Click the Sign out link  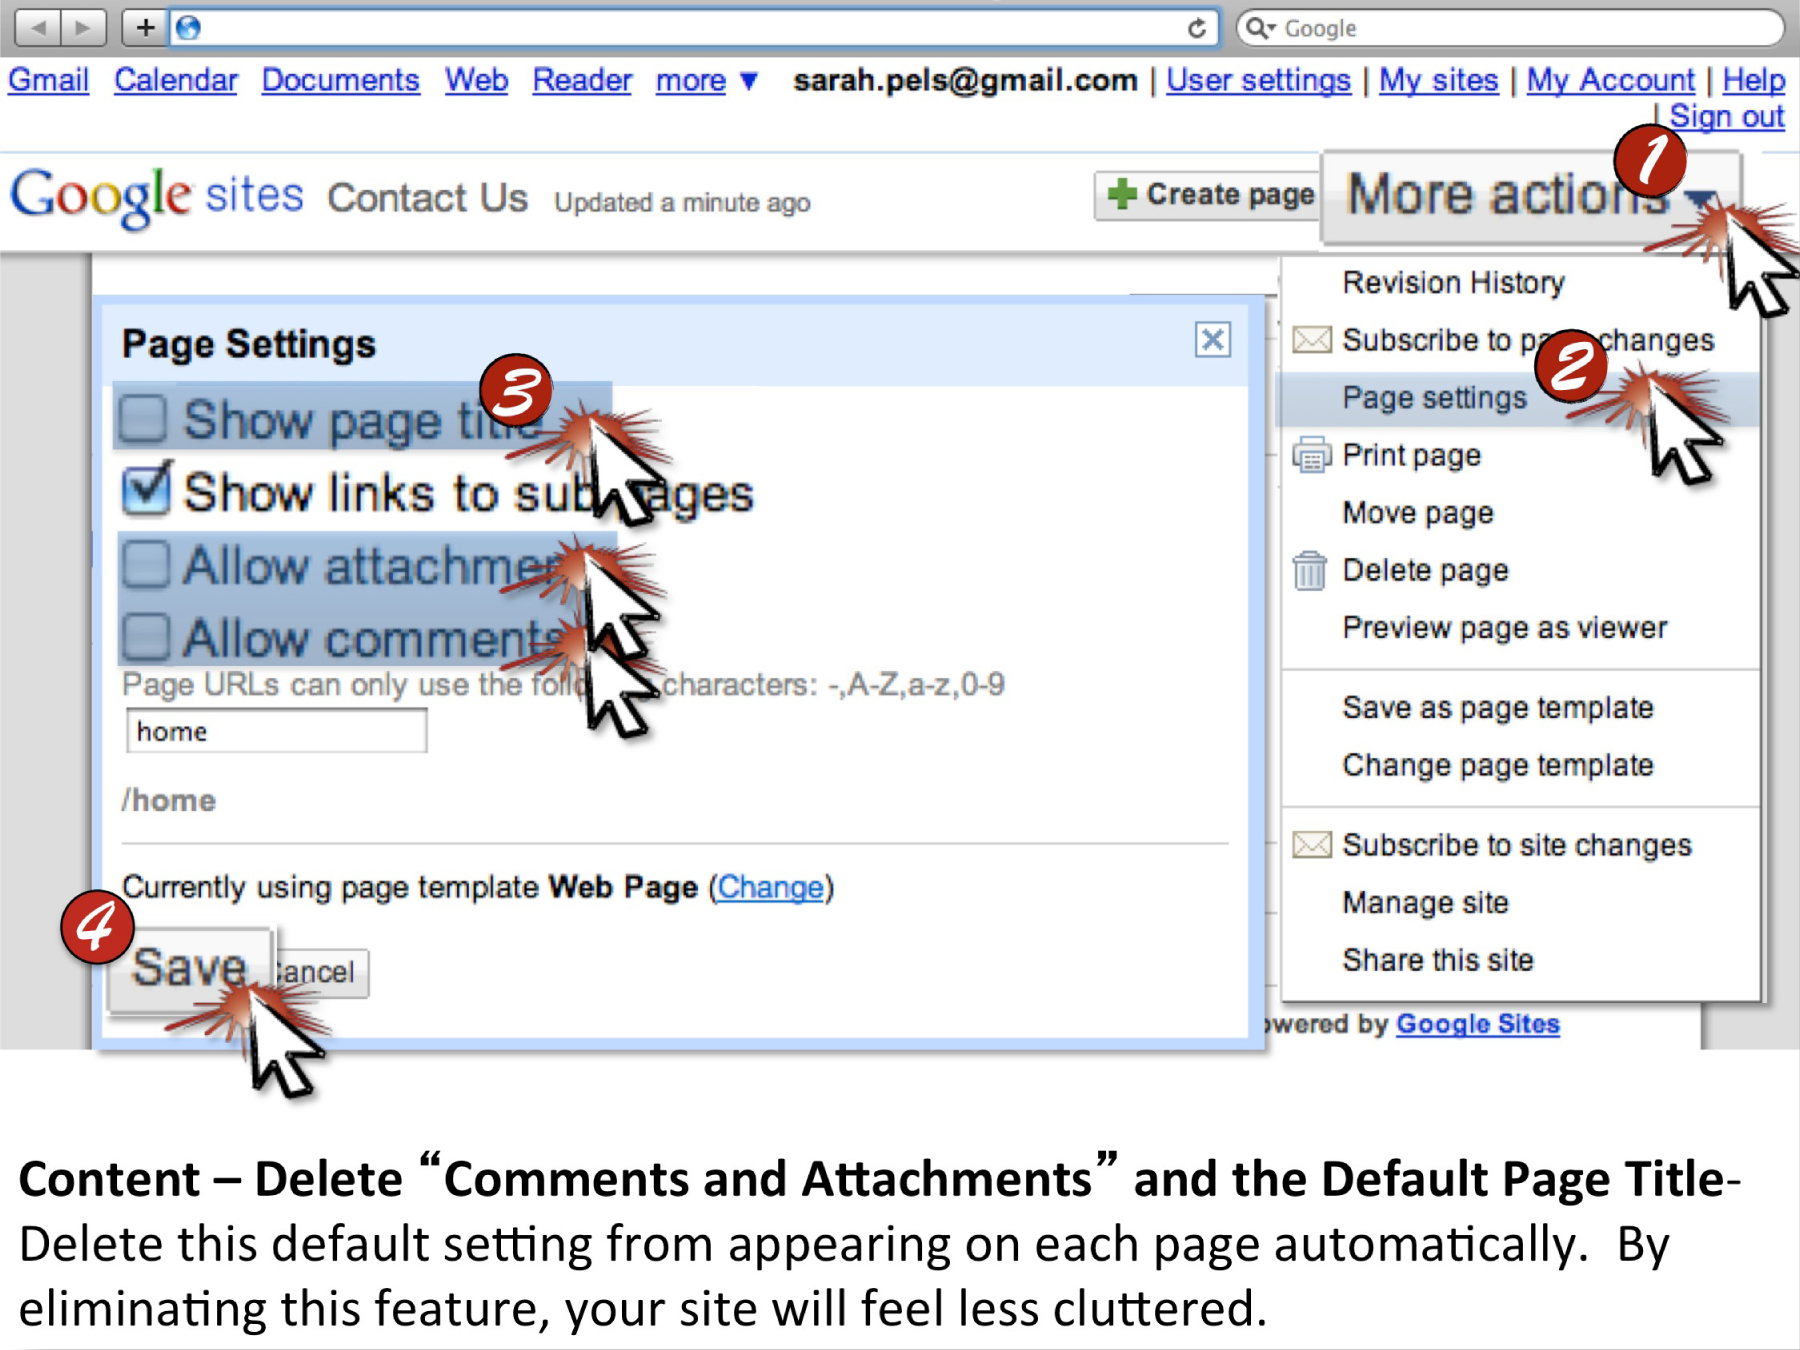(1727, 116)
